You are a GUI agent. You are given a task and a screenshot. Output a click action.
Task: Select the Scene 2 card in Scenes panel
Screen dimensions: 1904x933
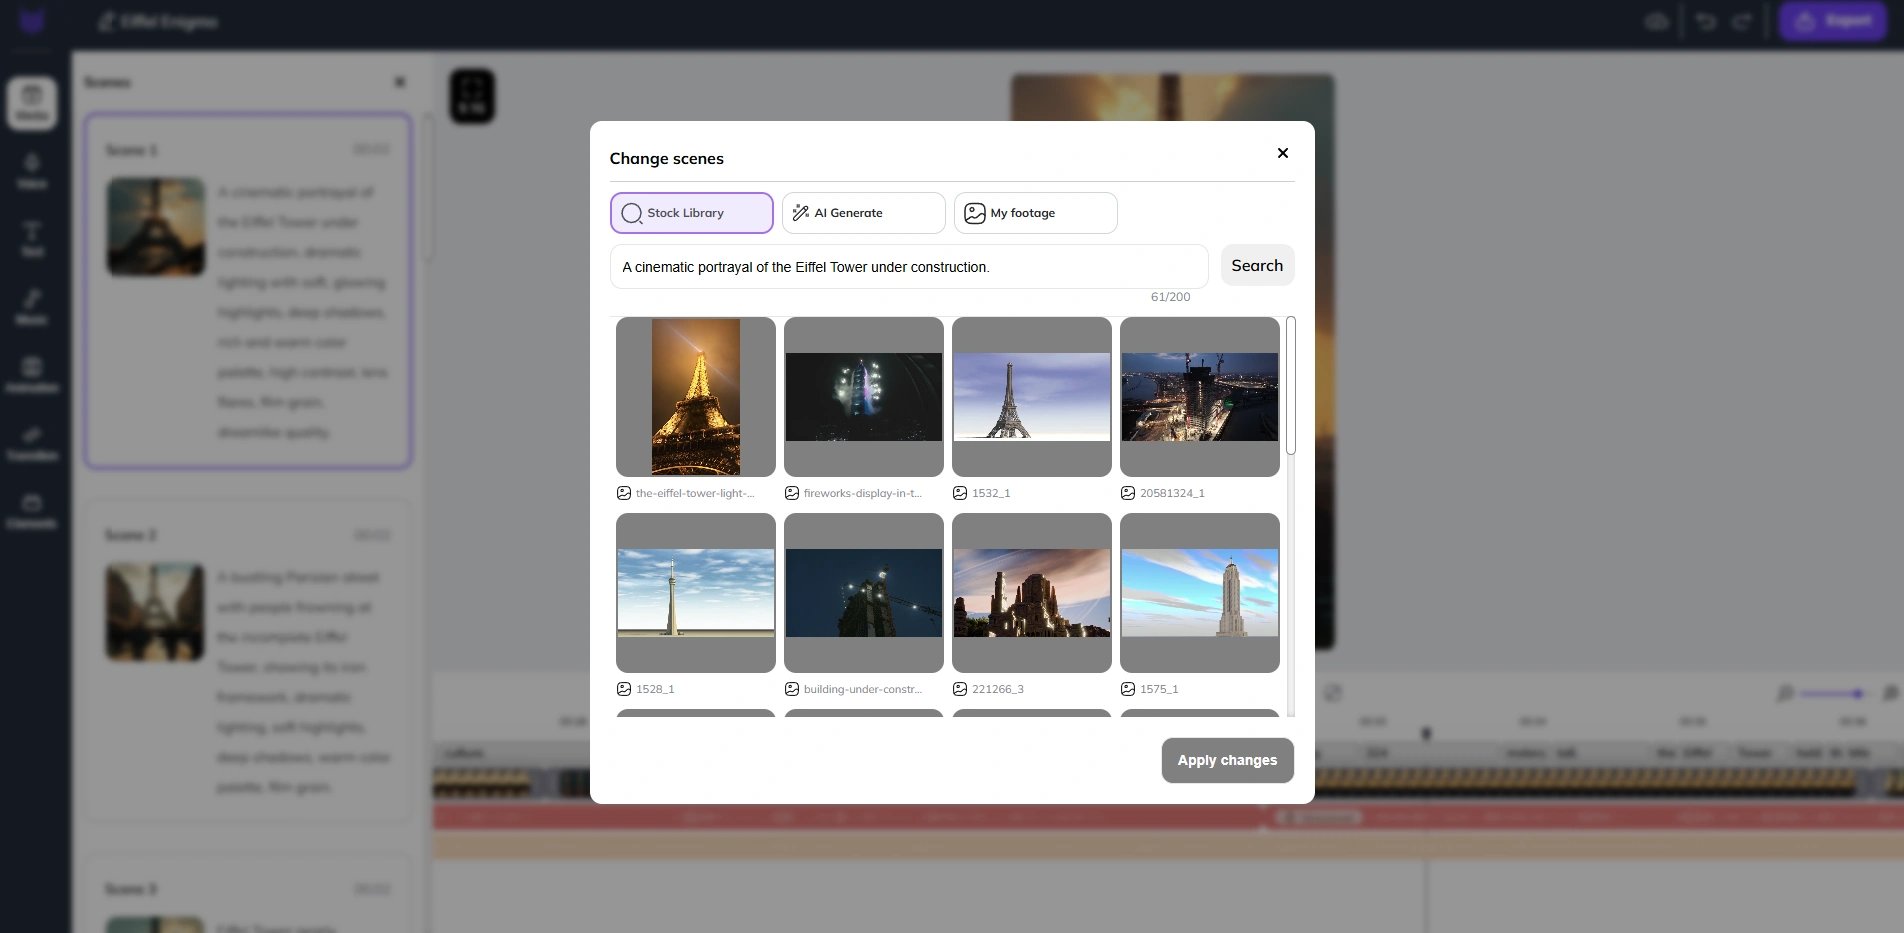pos(248,661)
